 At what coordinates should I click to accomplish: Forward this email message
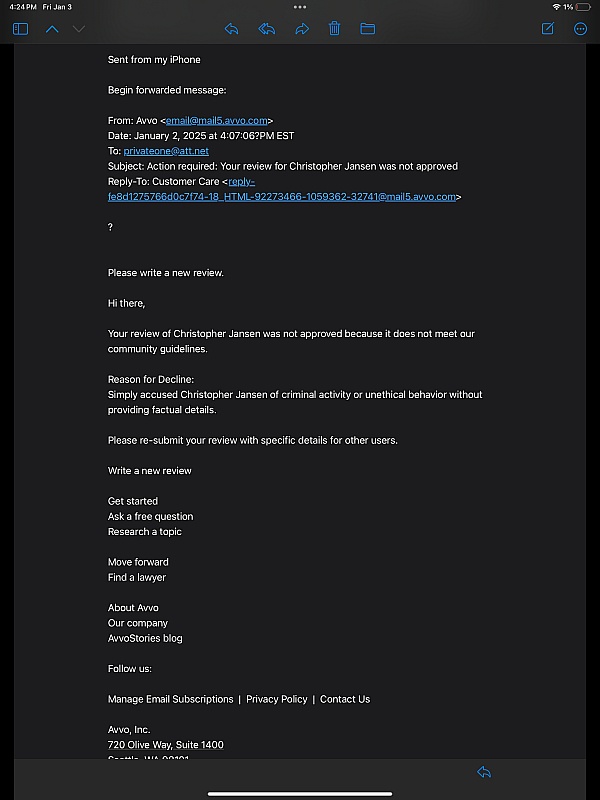302,29
